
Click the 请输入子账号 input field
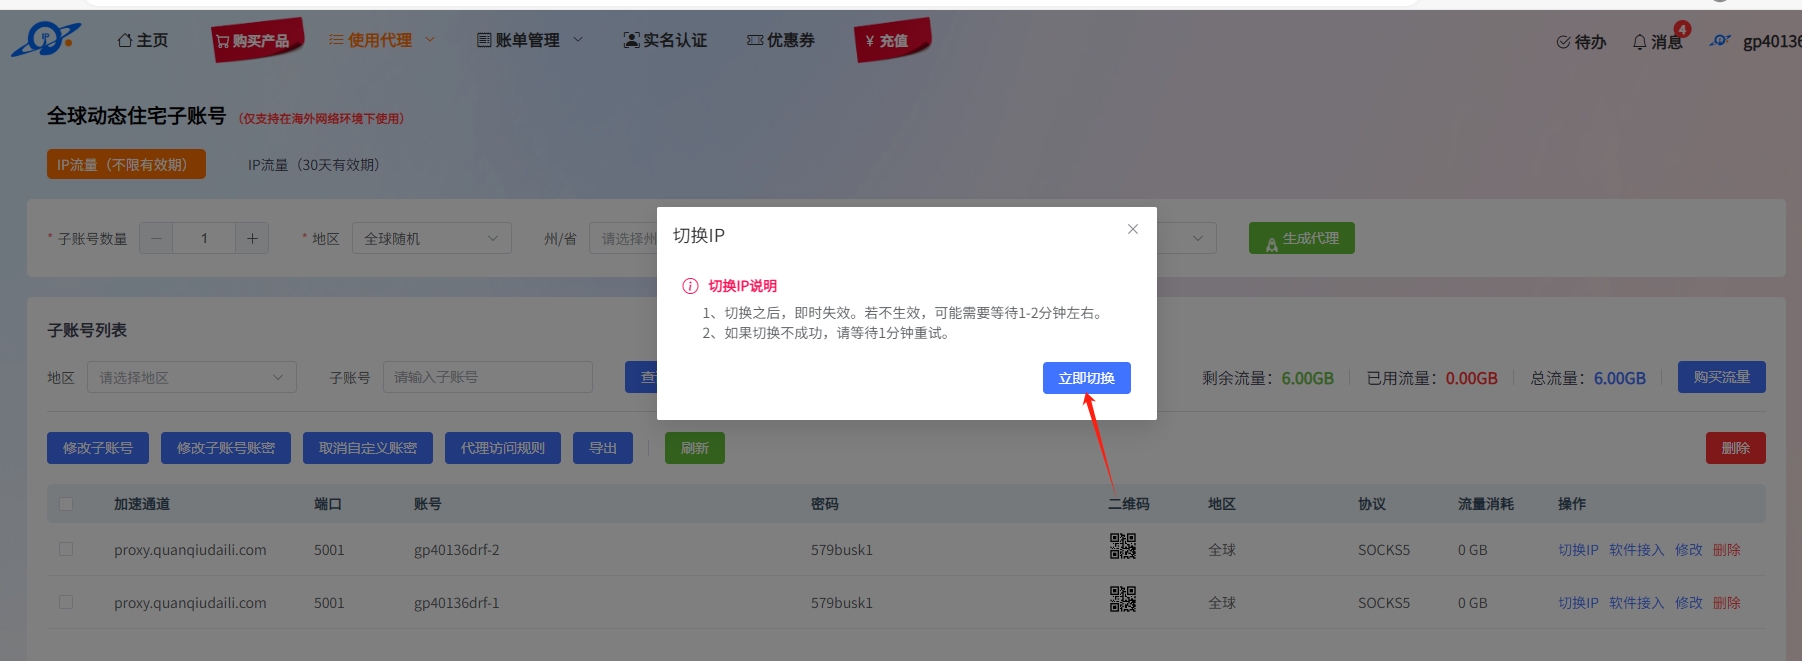tap(487, 377)
